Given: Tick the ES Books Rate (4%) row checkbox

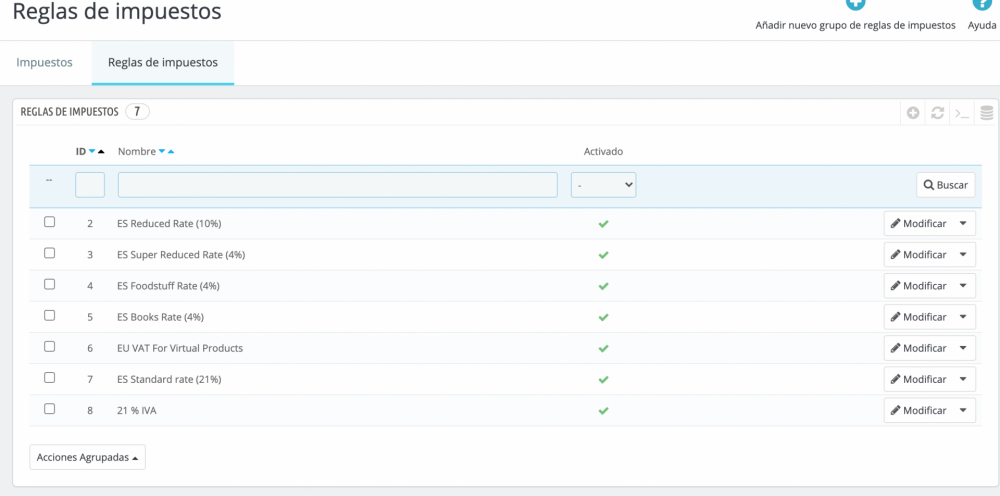Looking at the screenshot, I should [49, 316].
